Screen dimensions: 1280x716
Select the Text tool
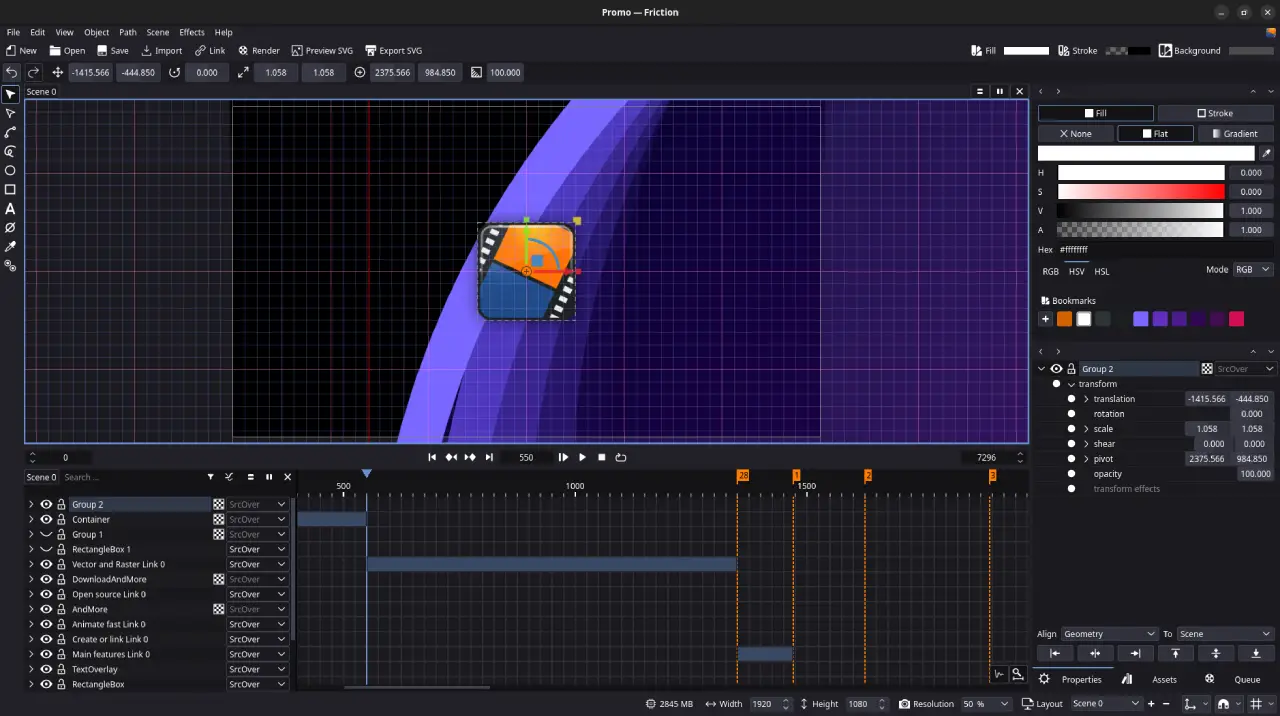[10, 208]
